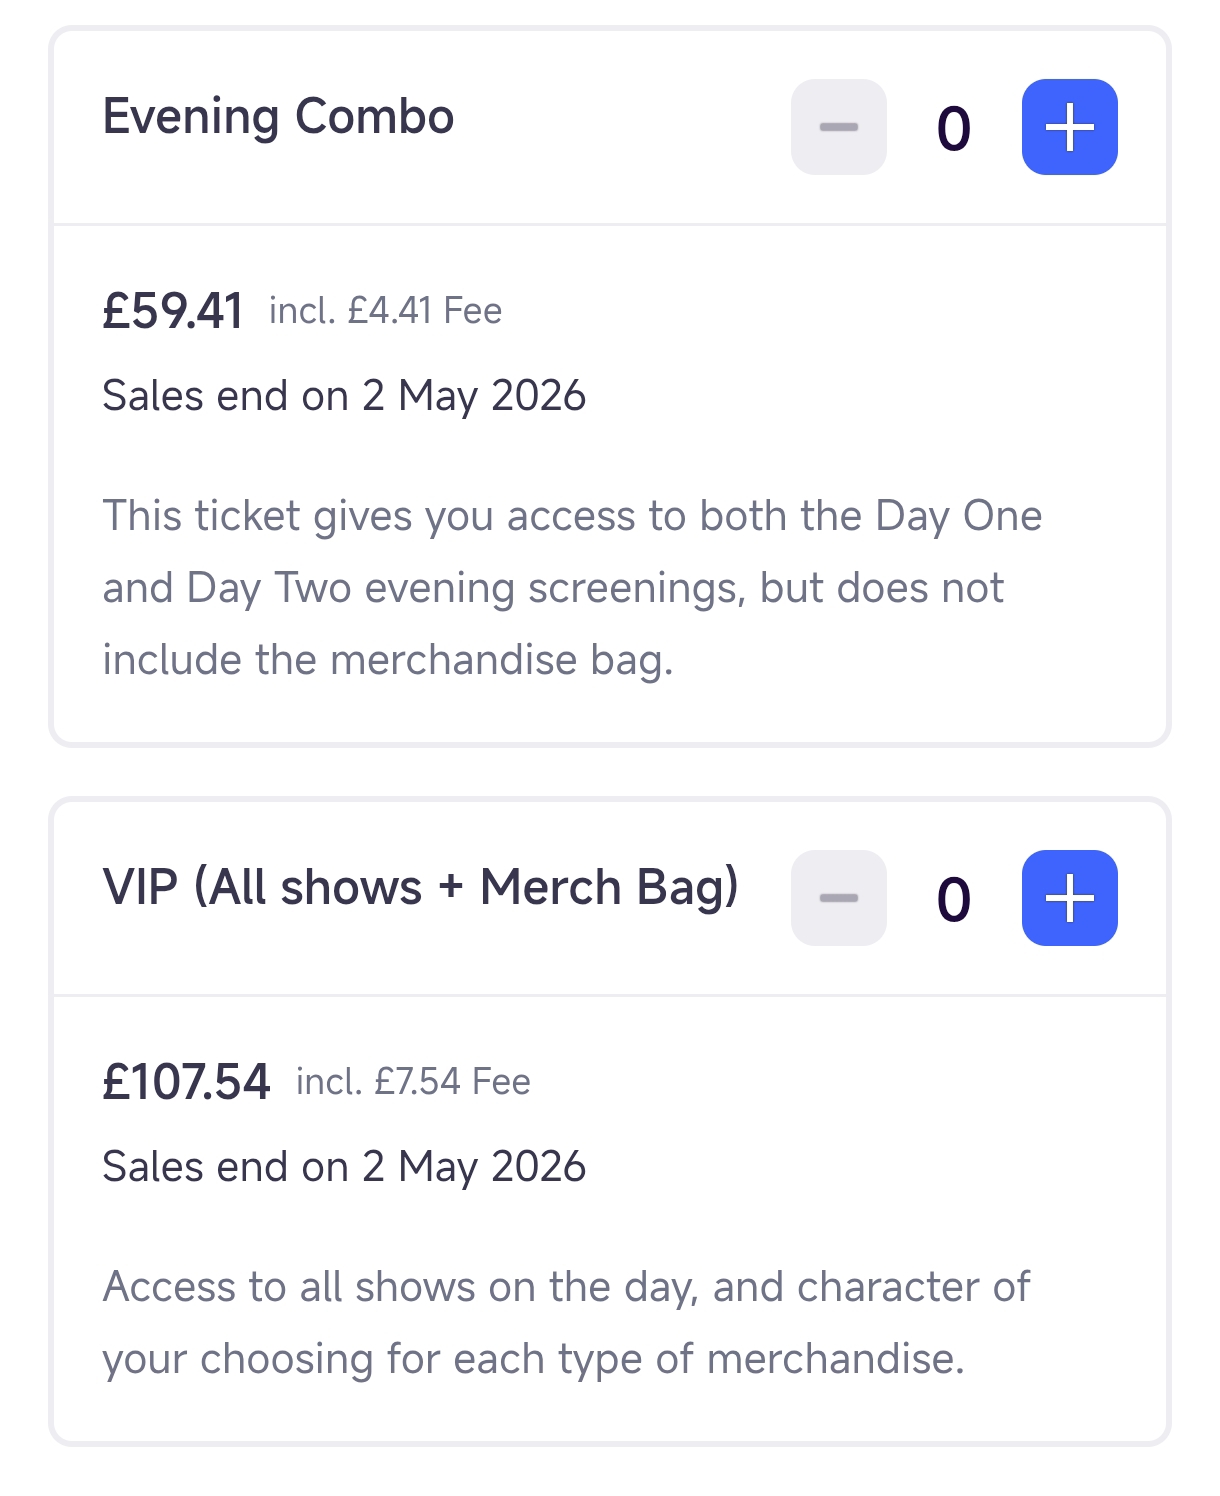Click the £107.54 price

186,1082
